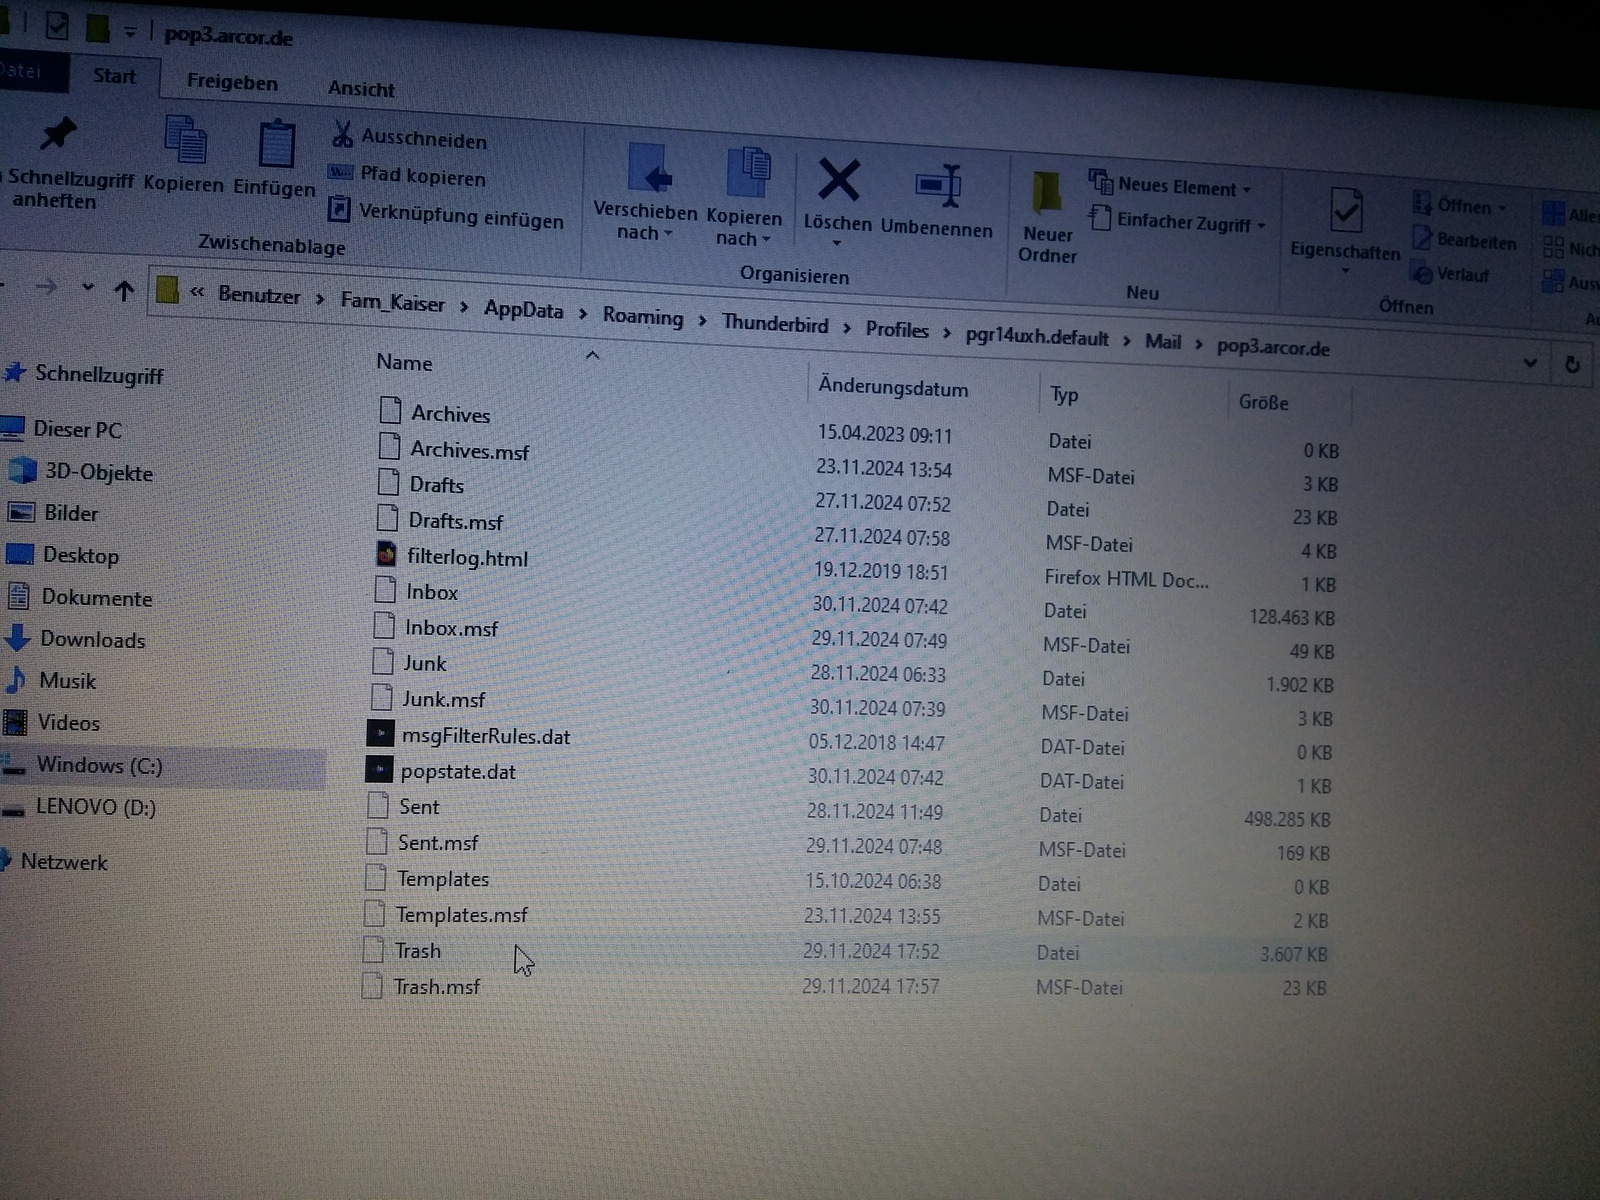This screenshot has height=1200, width=1600.
Task: Sort files by Name column
Action: pos(404,362)
